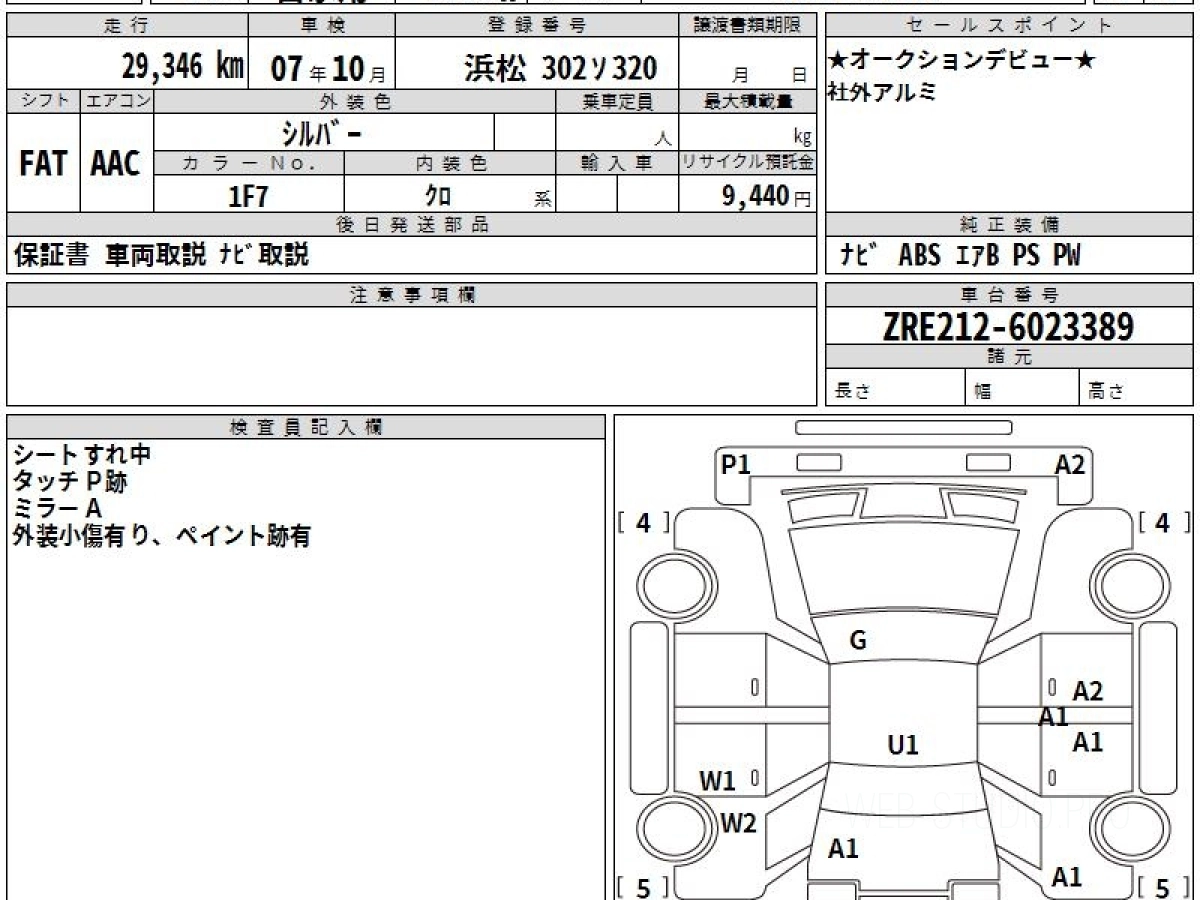Select chassis number ZRE212-6023389
Image resolution: width=1200 pixels, height=900 pixels.
click(x=1008, y=326)
